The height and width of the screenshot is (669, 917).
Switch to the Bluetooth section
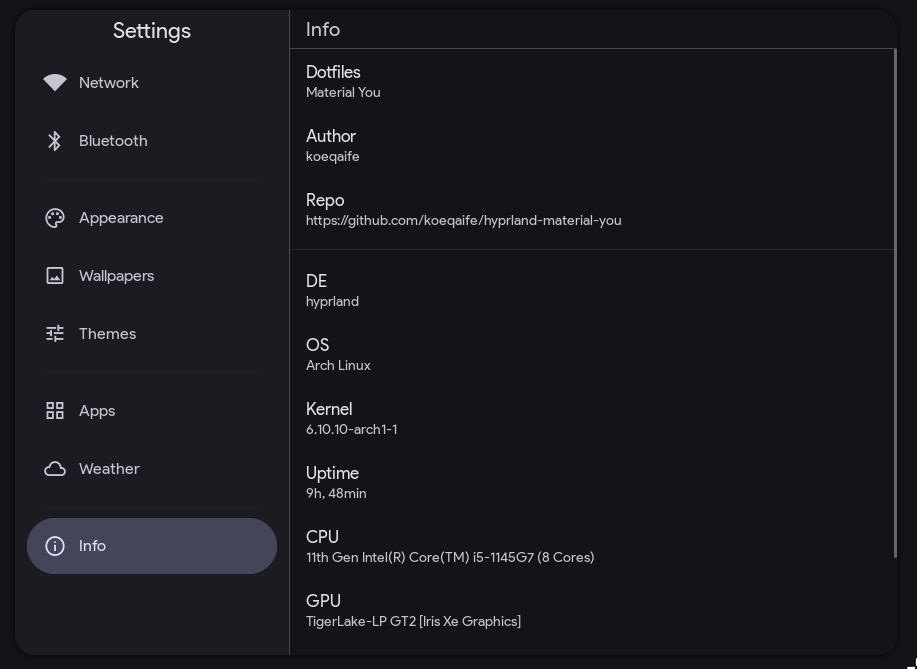(x=113, y=141)
